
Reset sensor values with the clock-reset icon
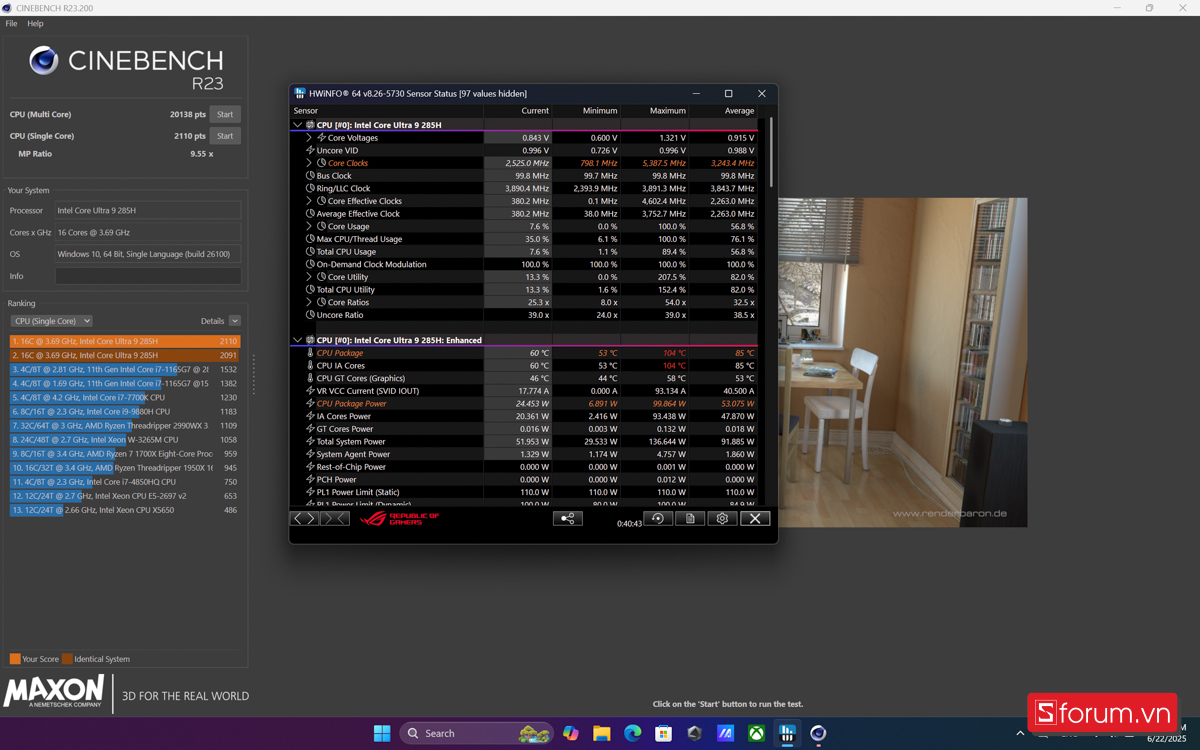[x=657, y=519]
